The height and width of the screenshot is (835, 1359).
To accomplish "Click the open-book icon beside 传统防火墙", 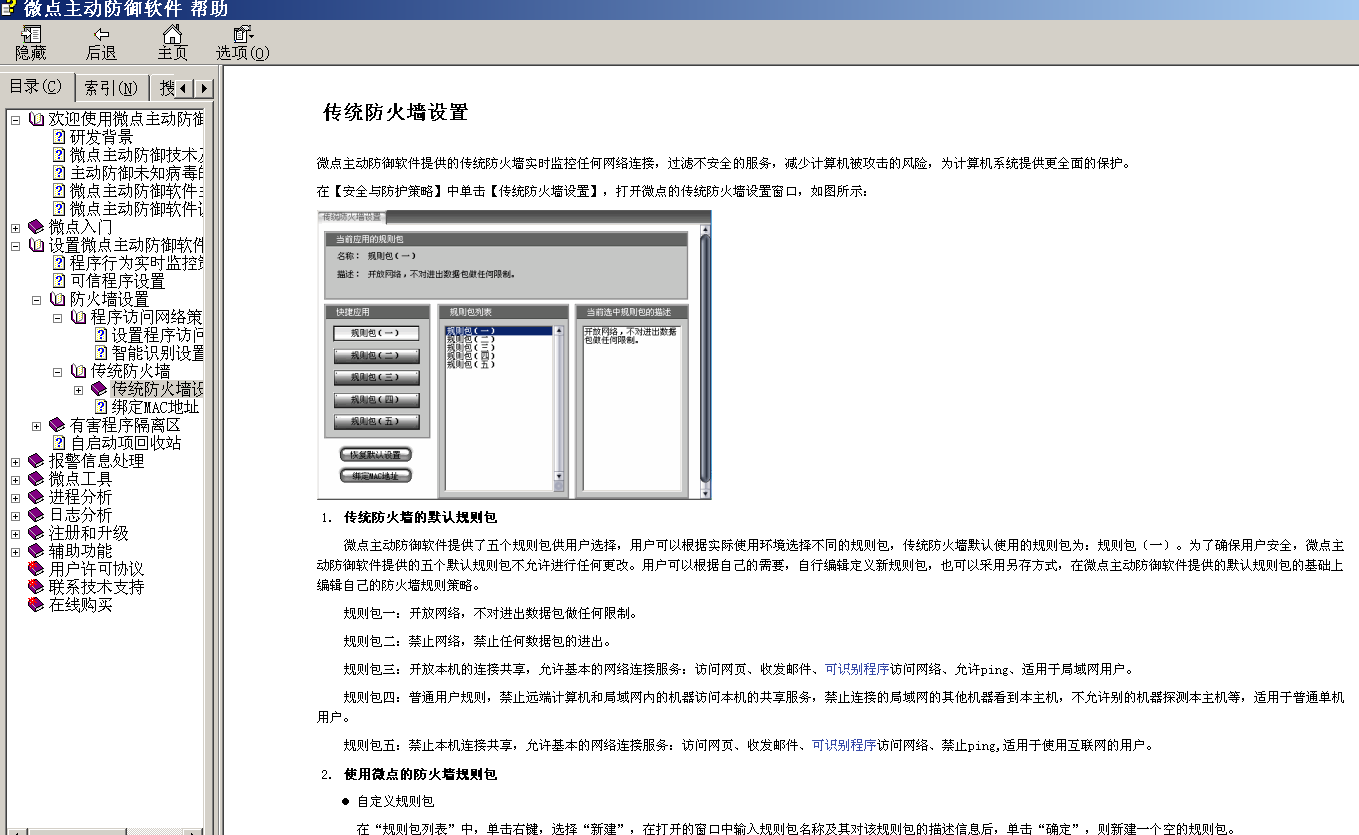I will point(78,371).
